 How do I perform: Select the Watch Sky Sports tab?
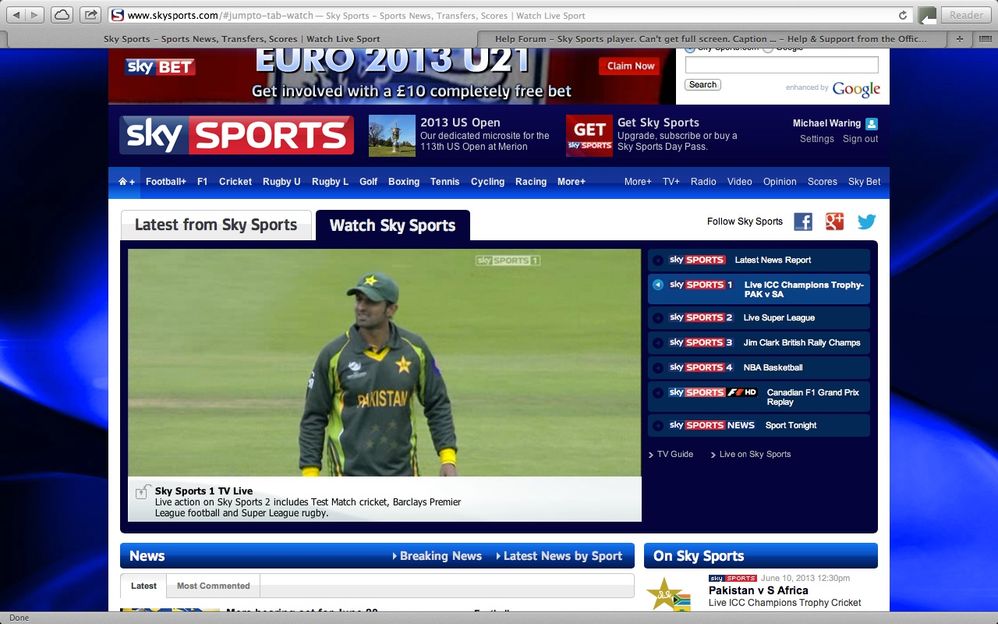click(393, 225)
